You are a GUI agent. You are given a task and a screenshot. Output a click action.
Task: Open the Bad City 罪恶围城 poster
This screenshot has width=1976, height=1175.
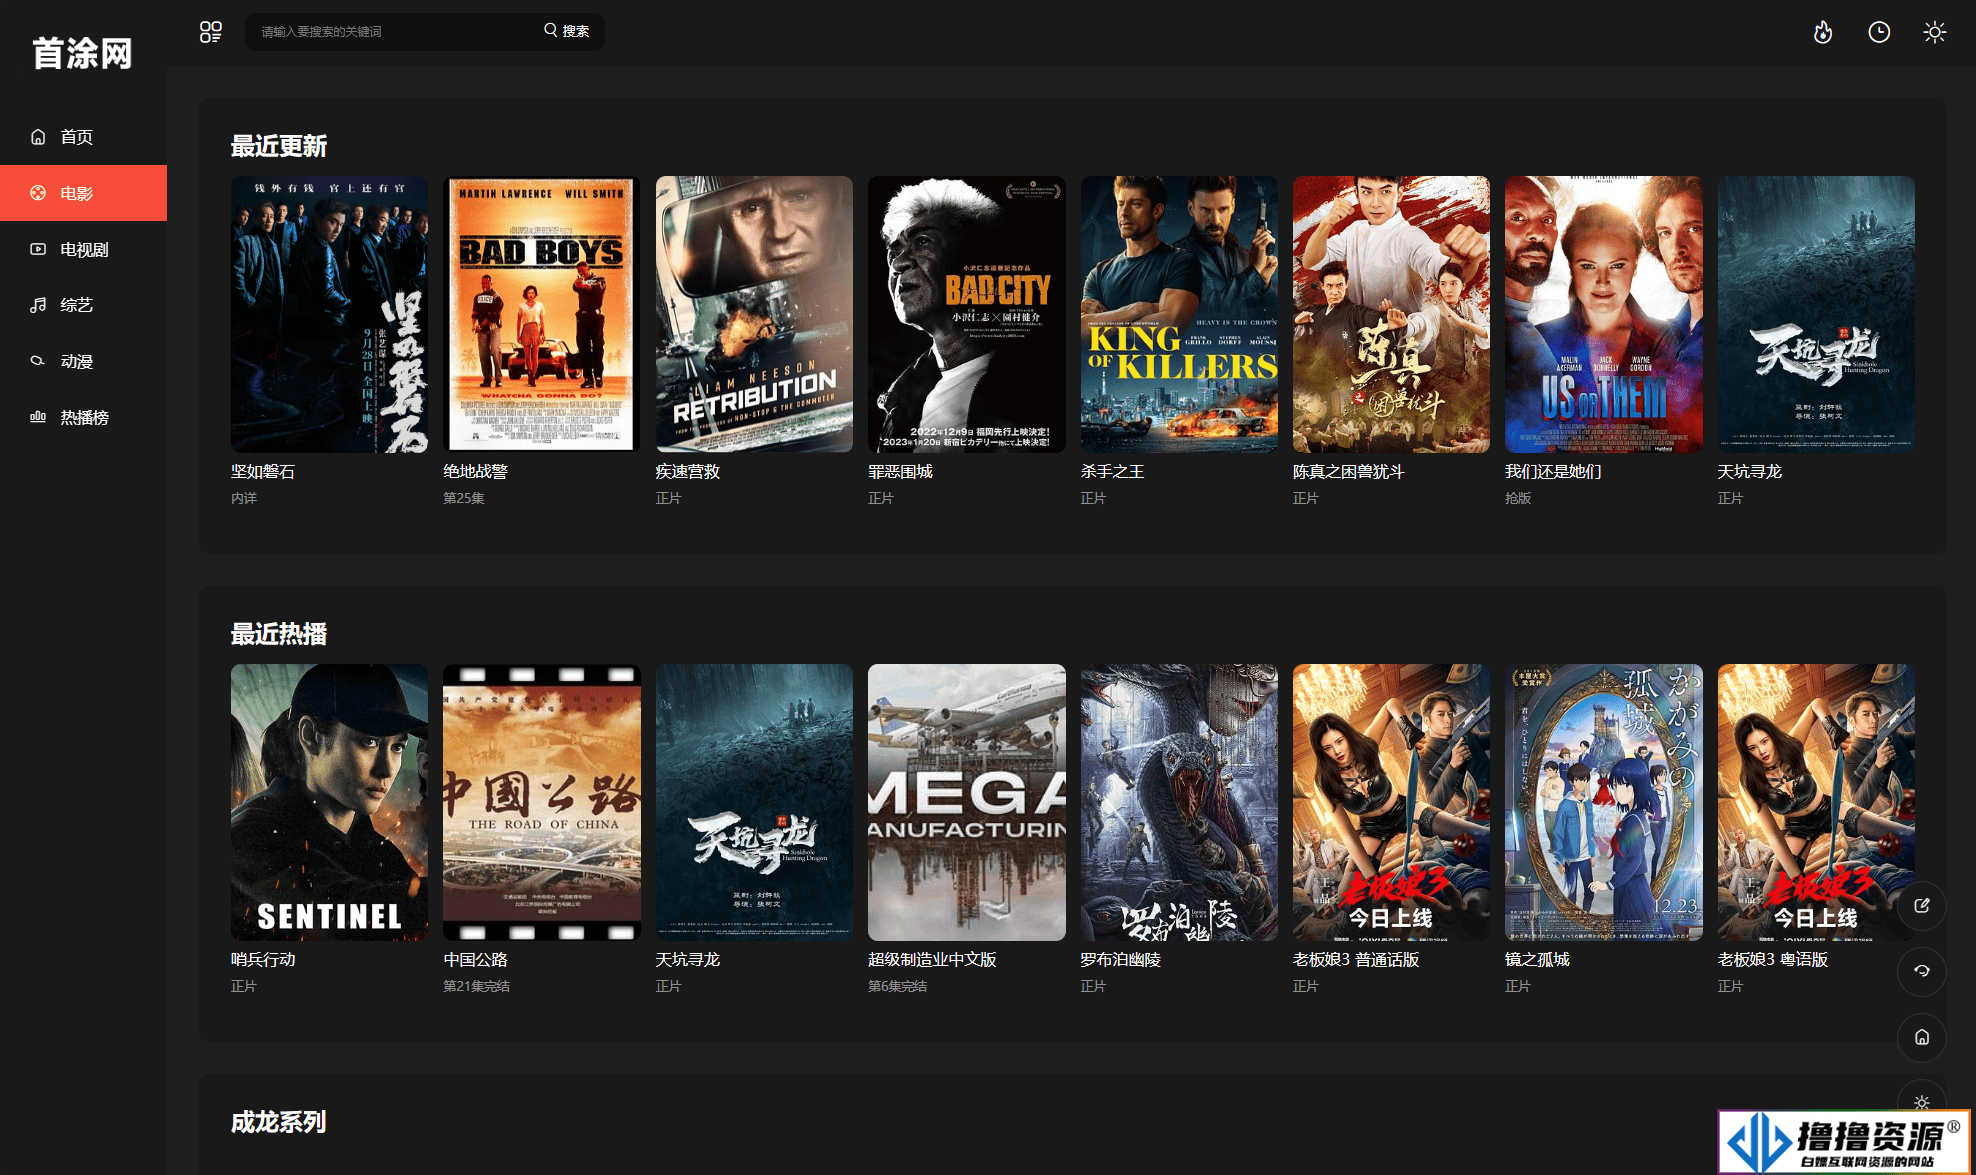966,315
